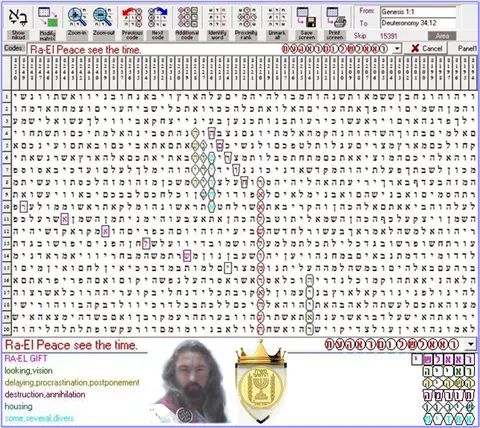480x428 pixels.
Task: Click the Identify word grid icon
Action: tap(217, 17)
